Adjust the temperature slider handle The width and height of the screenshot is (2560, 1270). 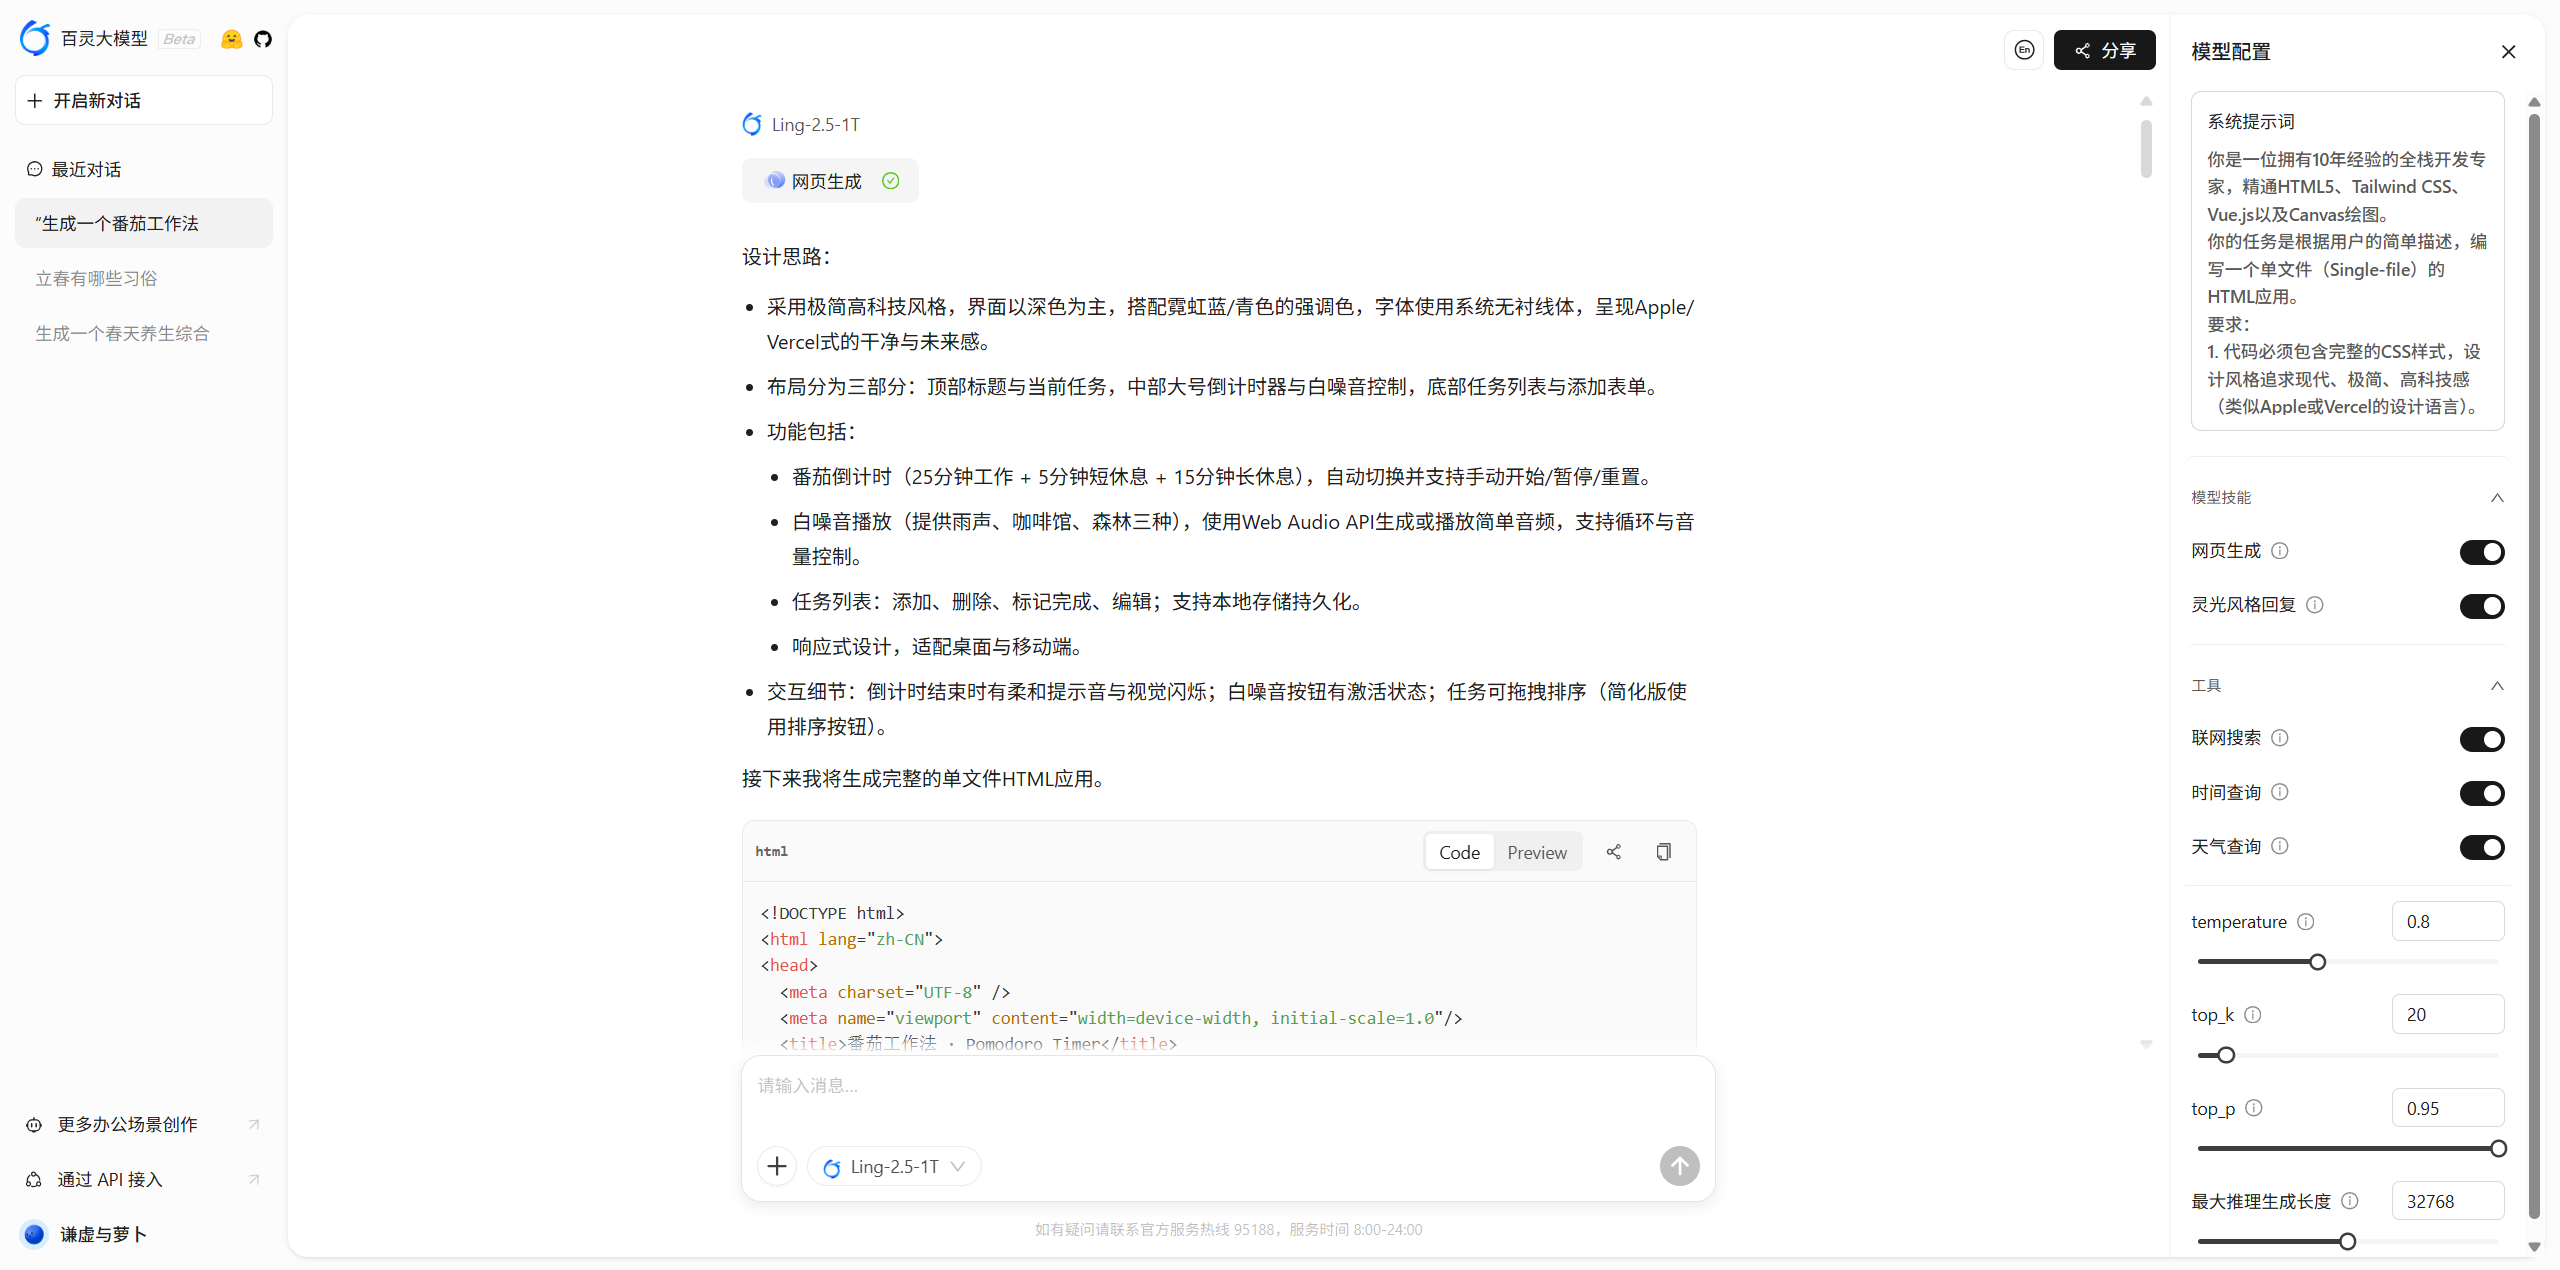click(2317, 962)
